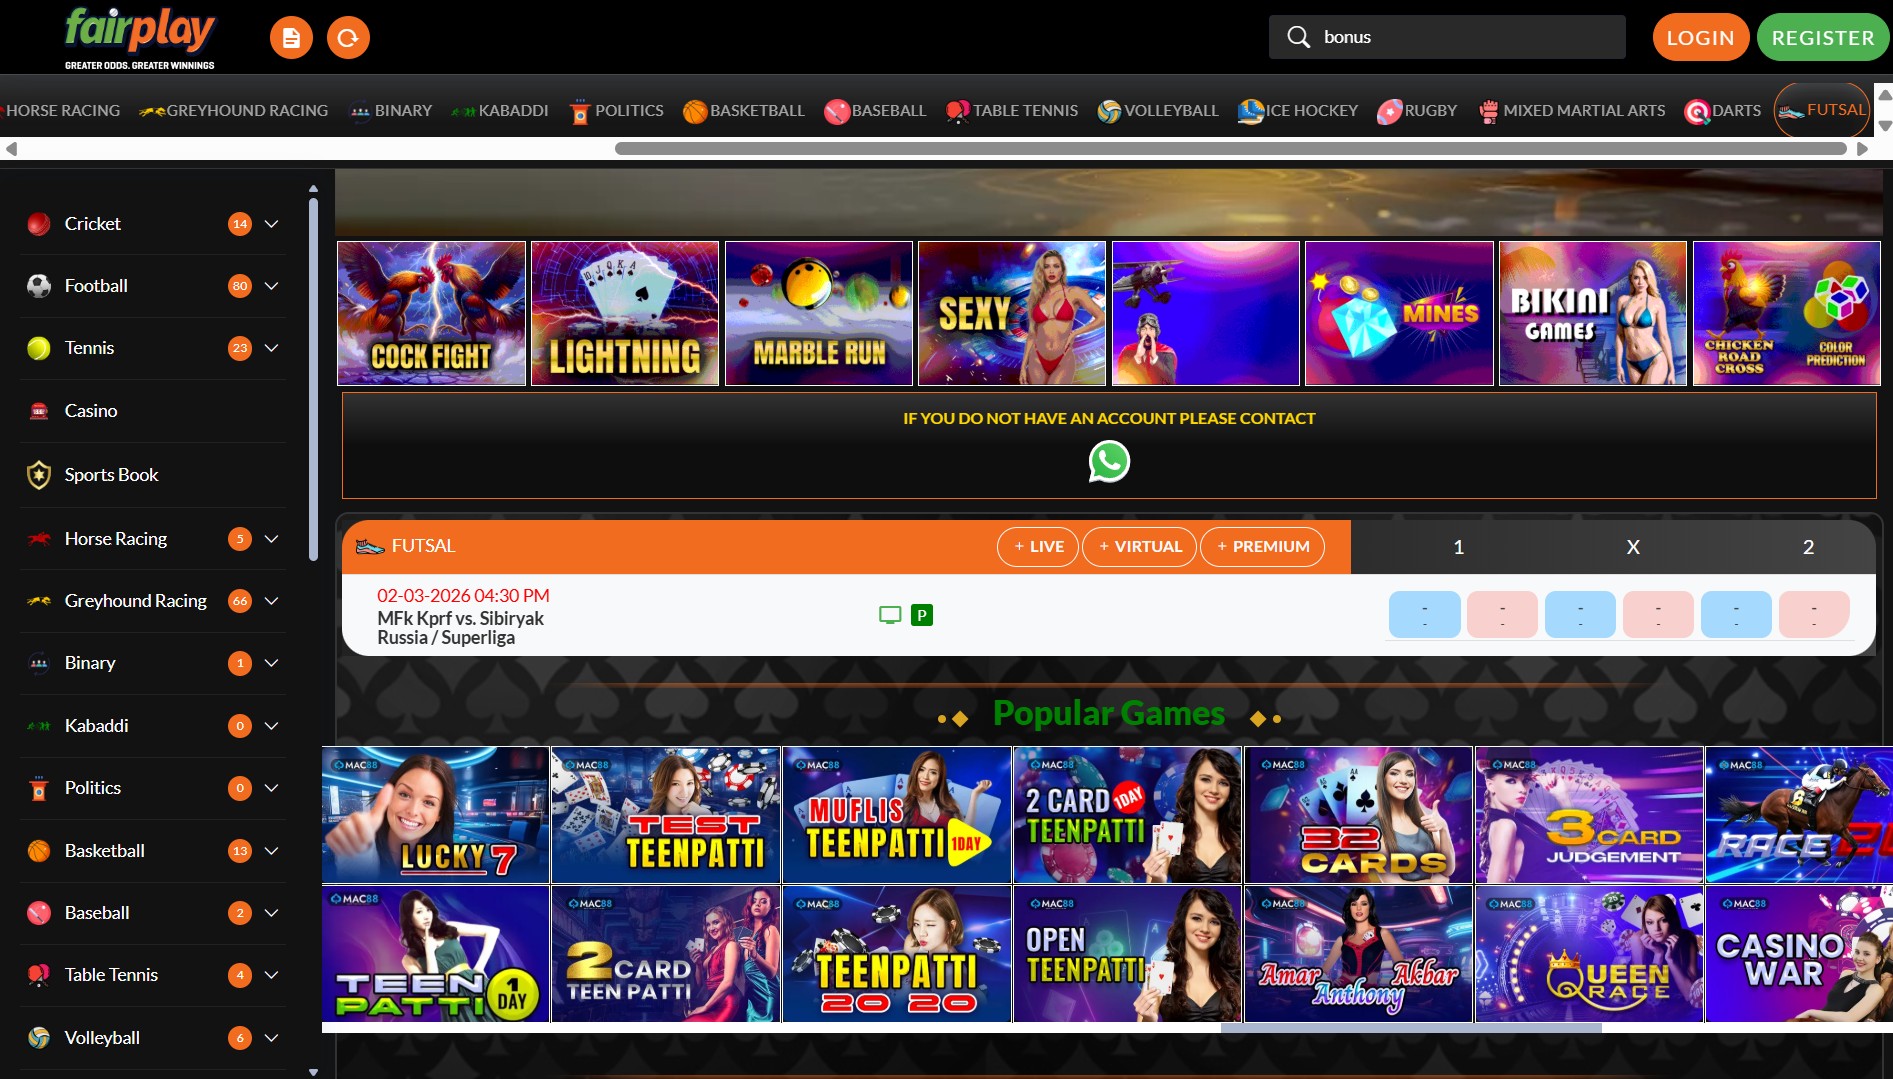This screenshot has width=1893, height=1079.
Task: Open the rules document icon beside the logo
Action: point(291,36)
